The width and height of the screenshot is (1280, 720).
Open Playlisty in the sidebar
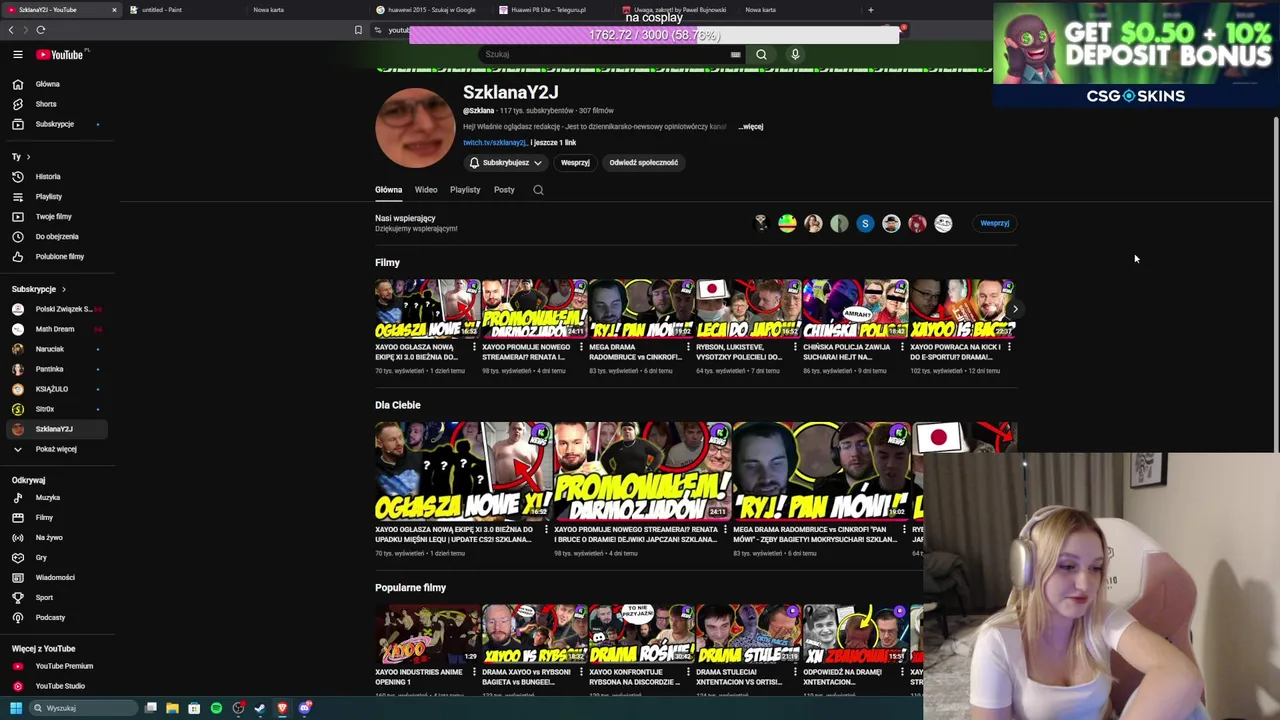pos(49,196)
